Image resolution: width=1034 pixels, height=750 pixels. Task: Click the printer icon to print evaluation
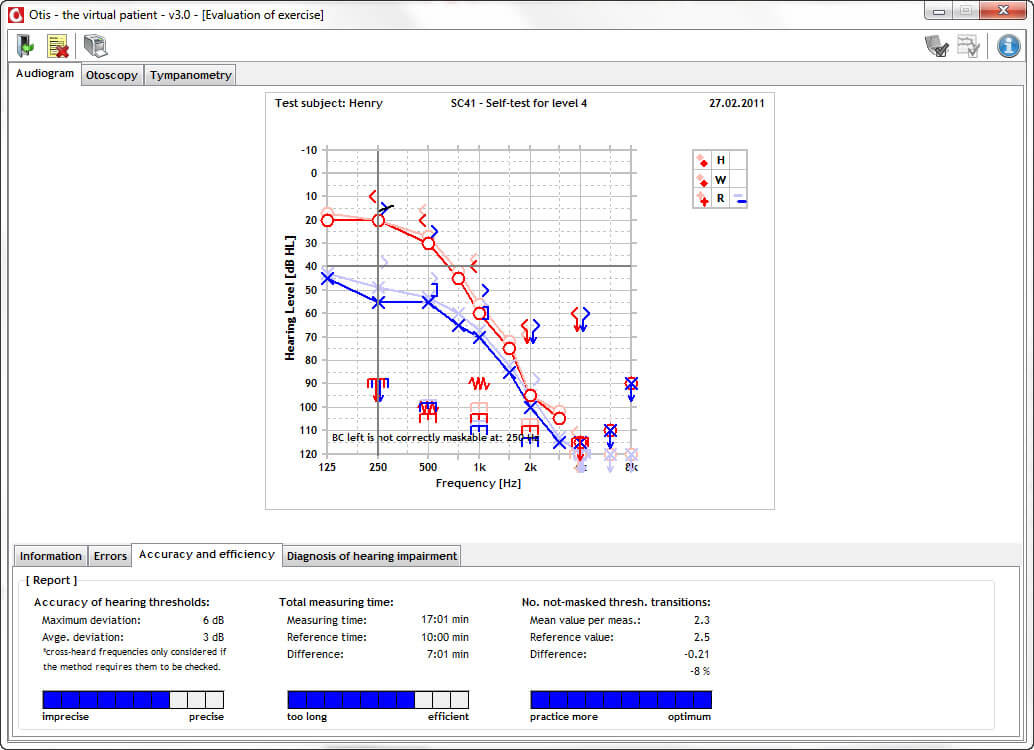click(x=95, y=46)
